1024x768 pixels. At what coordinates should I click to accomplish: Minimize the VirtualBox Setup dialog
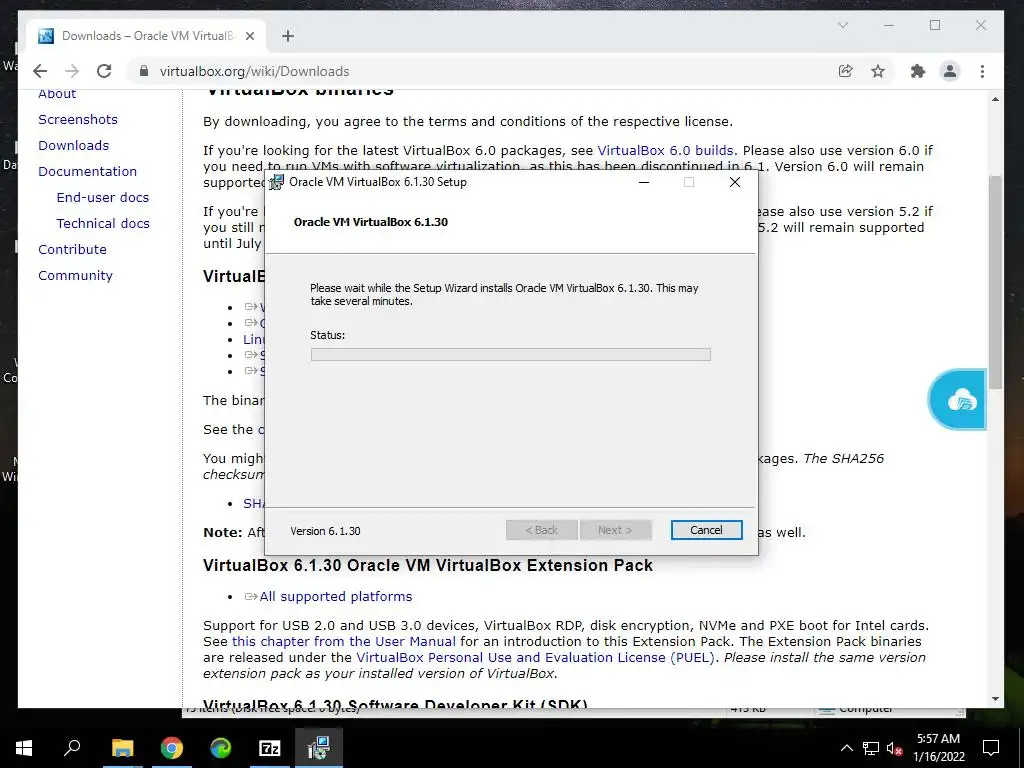[644, 182]
